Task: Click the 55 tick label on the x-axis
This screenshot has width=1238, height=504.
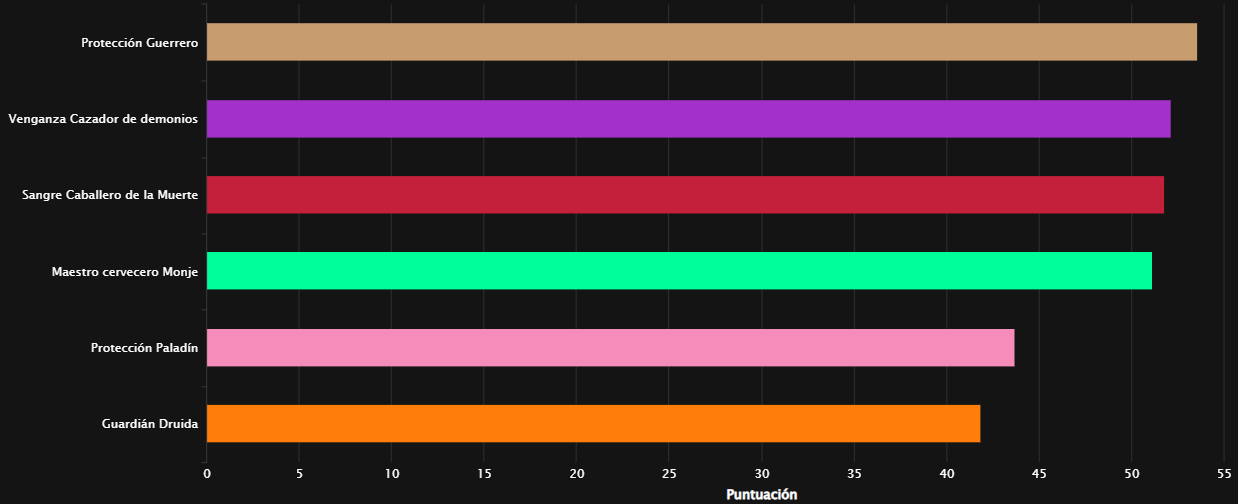Action: point(1224,473)
